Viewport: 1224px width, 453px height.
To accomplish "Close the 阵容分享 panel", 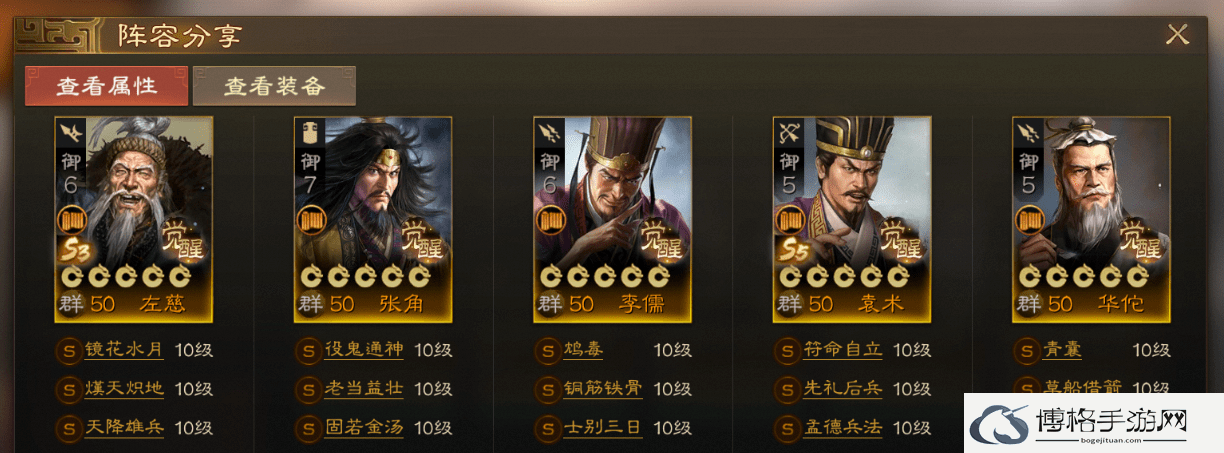I will tap(1177, 34).
